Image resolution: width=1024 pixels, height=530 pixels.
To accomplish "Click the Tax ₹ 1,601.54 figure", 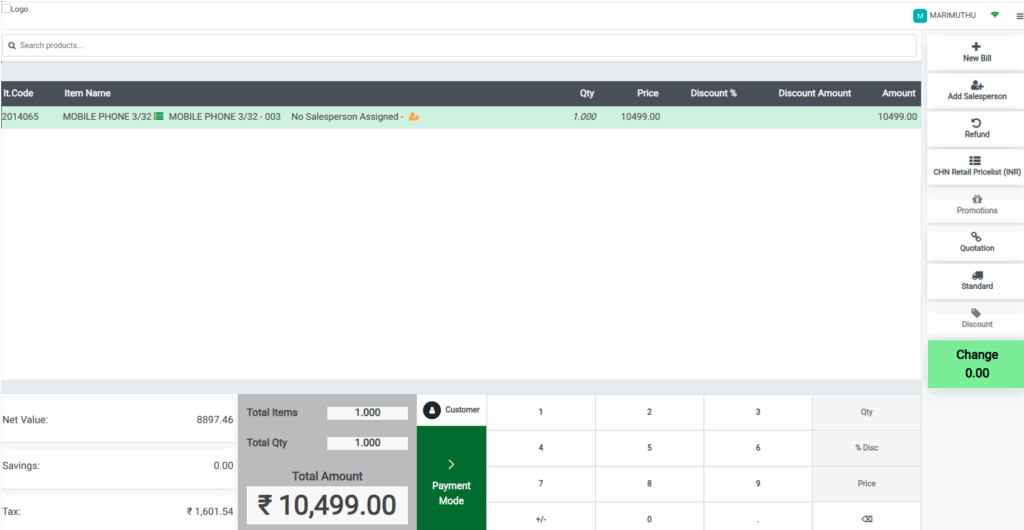I will (210, 512).
